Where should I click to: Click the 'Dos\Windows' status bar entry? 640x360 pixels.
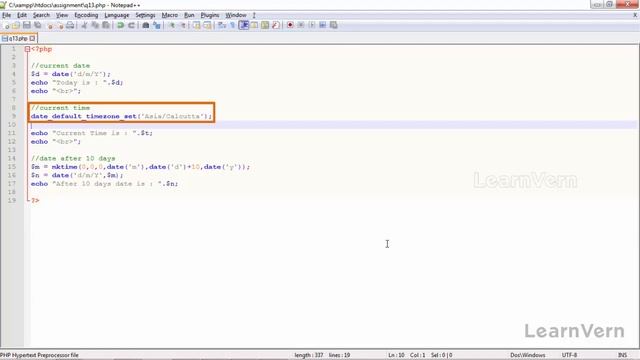coord(527,355)
